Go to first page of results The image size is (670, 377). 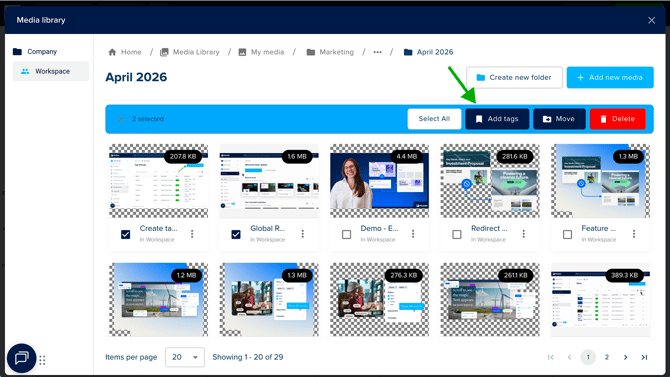pos(550,357)
